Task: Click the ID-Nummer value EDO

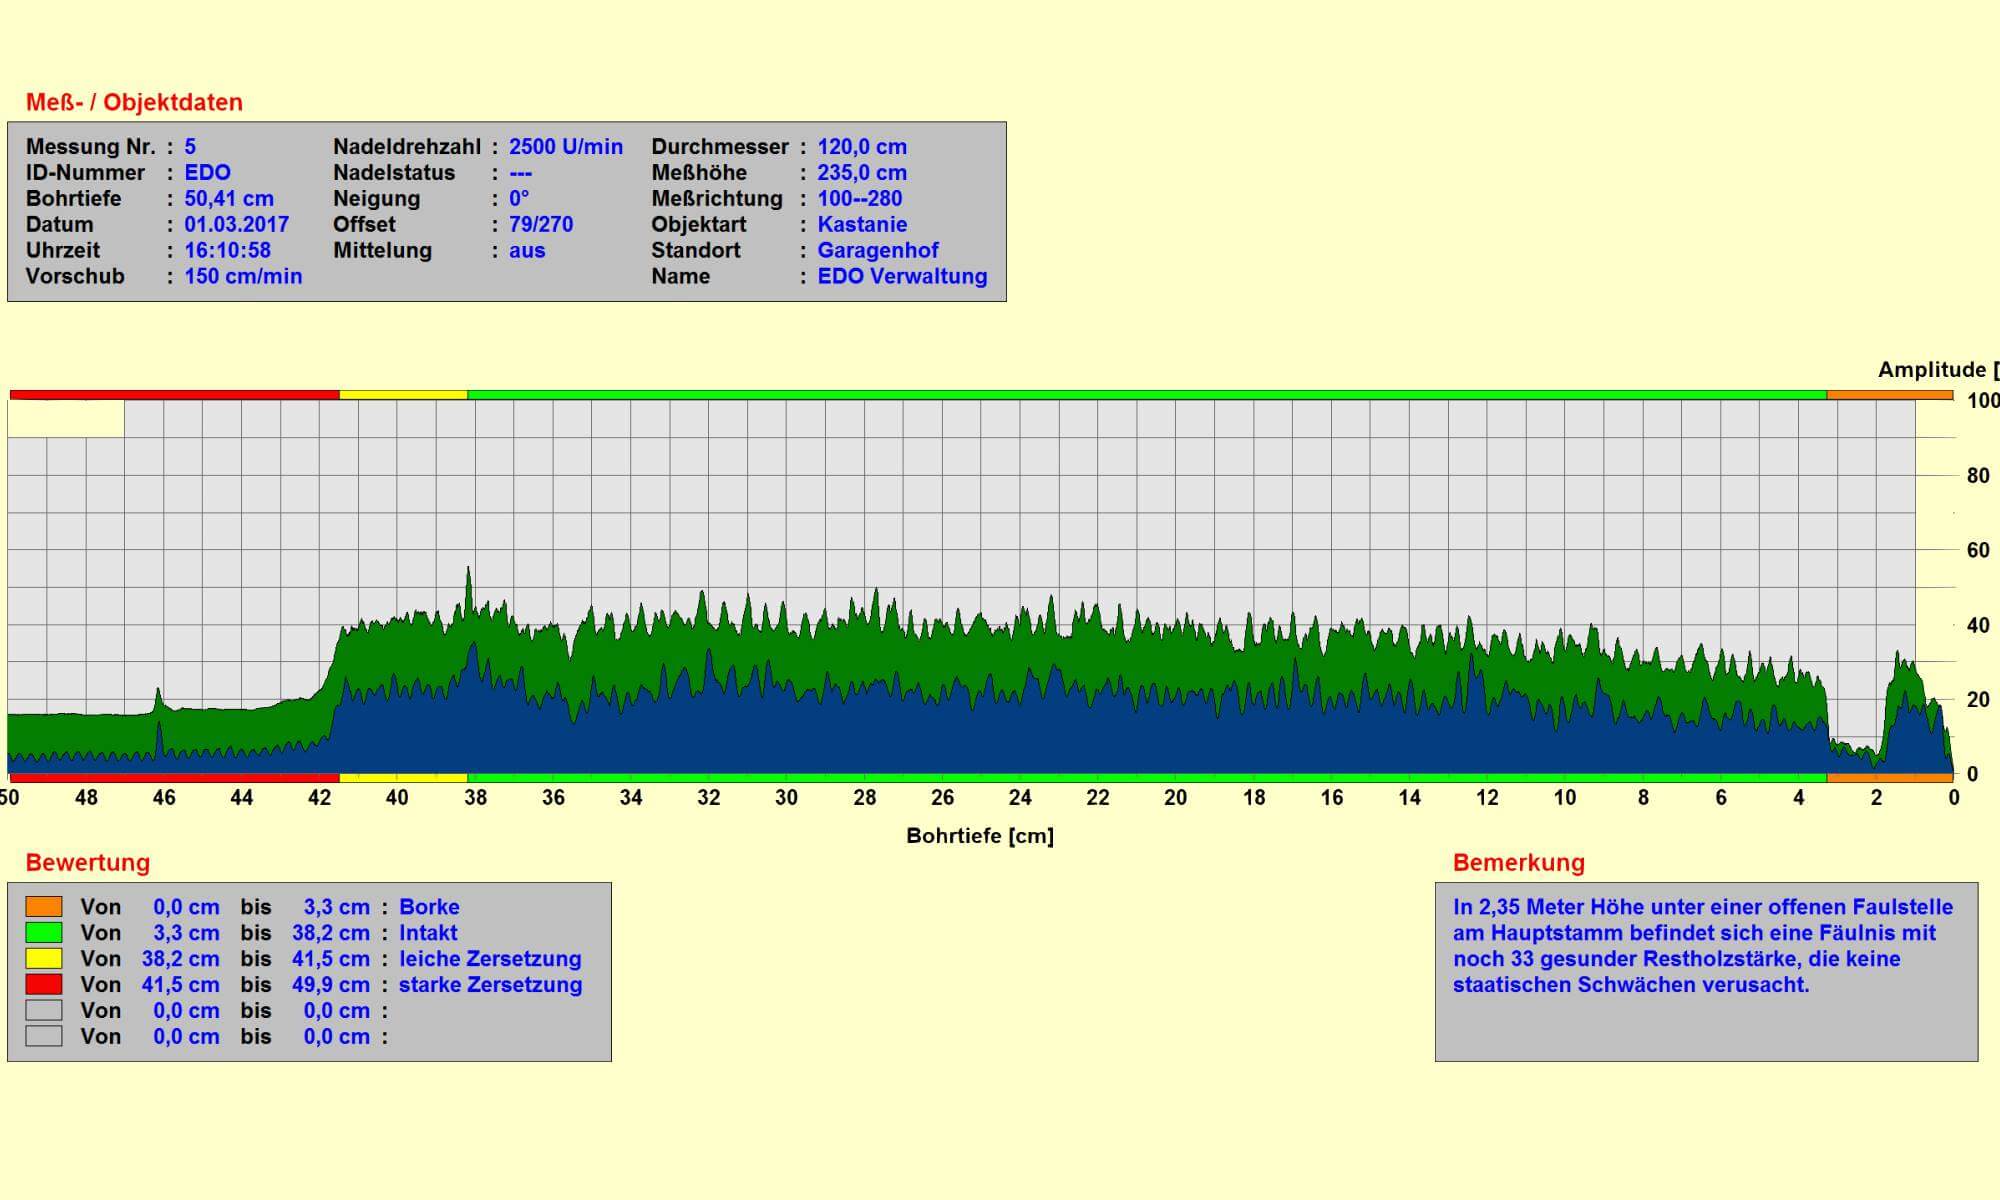Action: tap(207, 173)
